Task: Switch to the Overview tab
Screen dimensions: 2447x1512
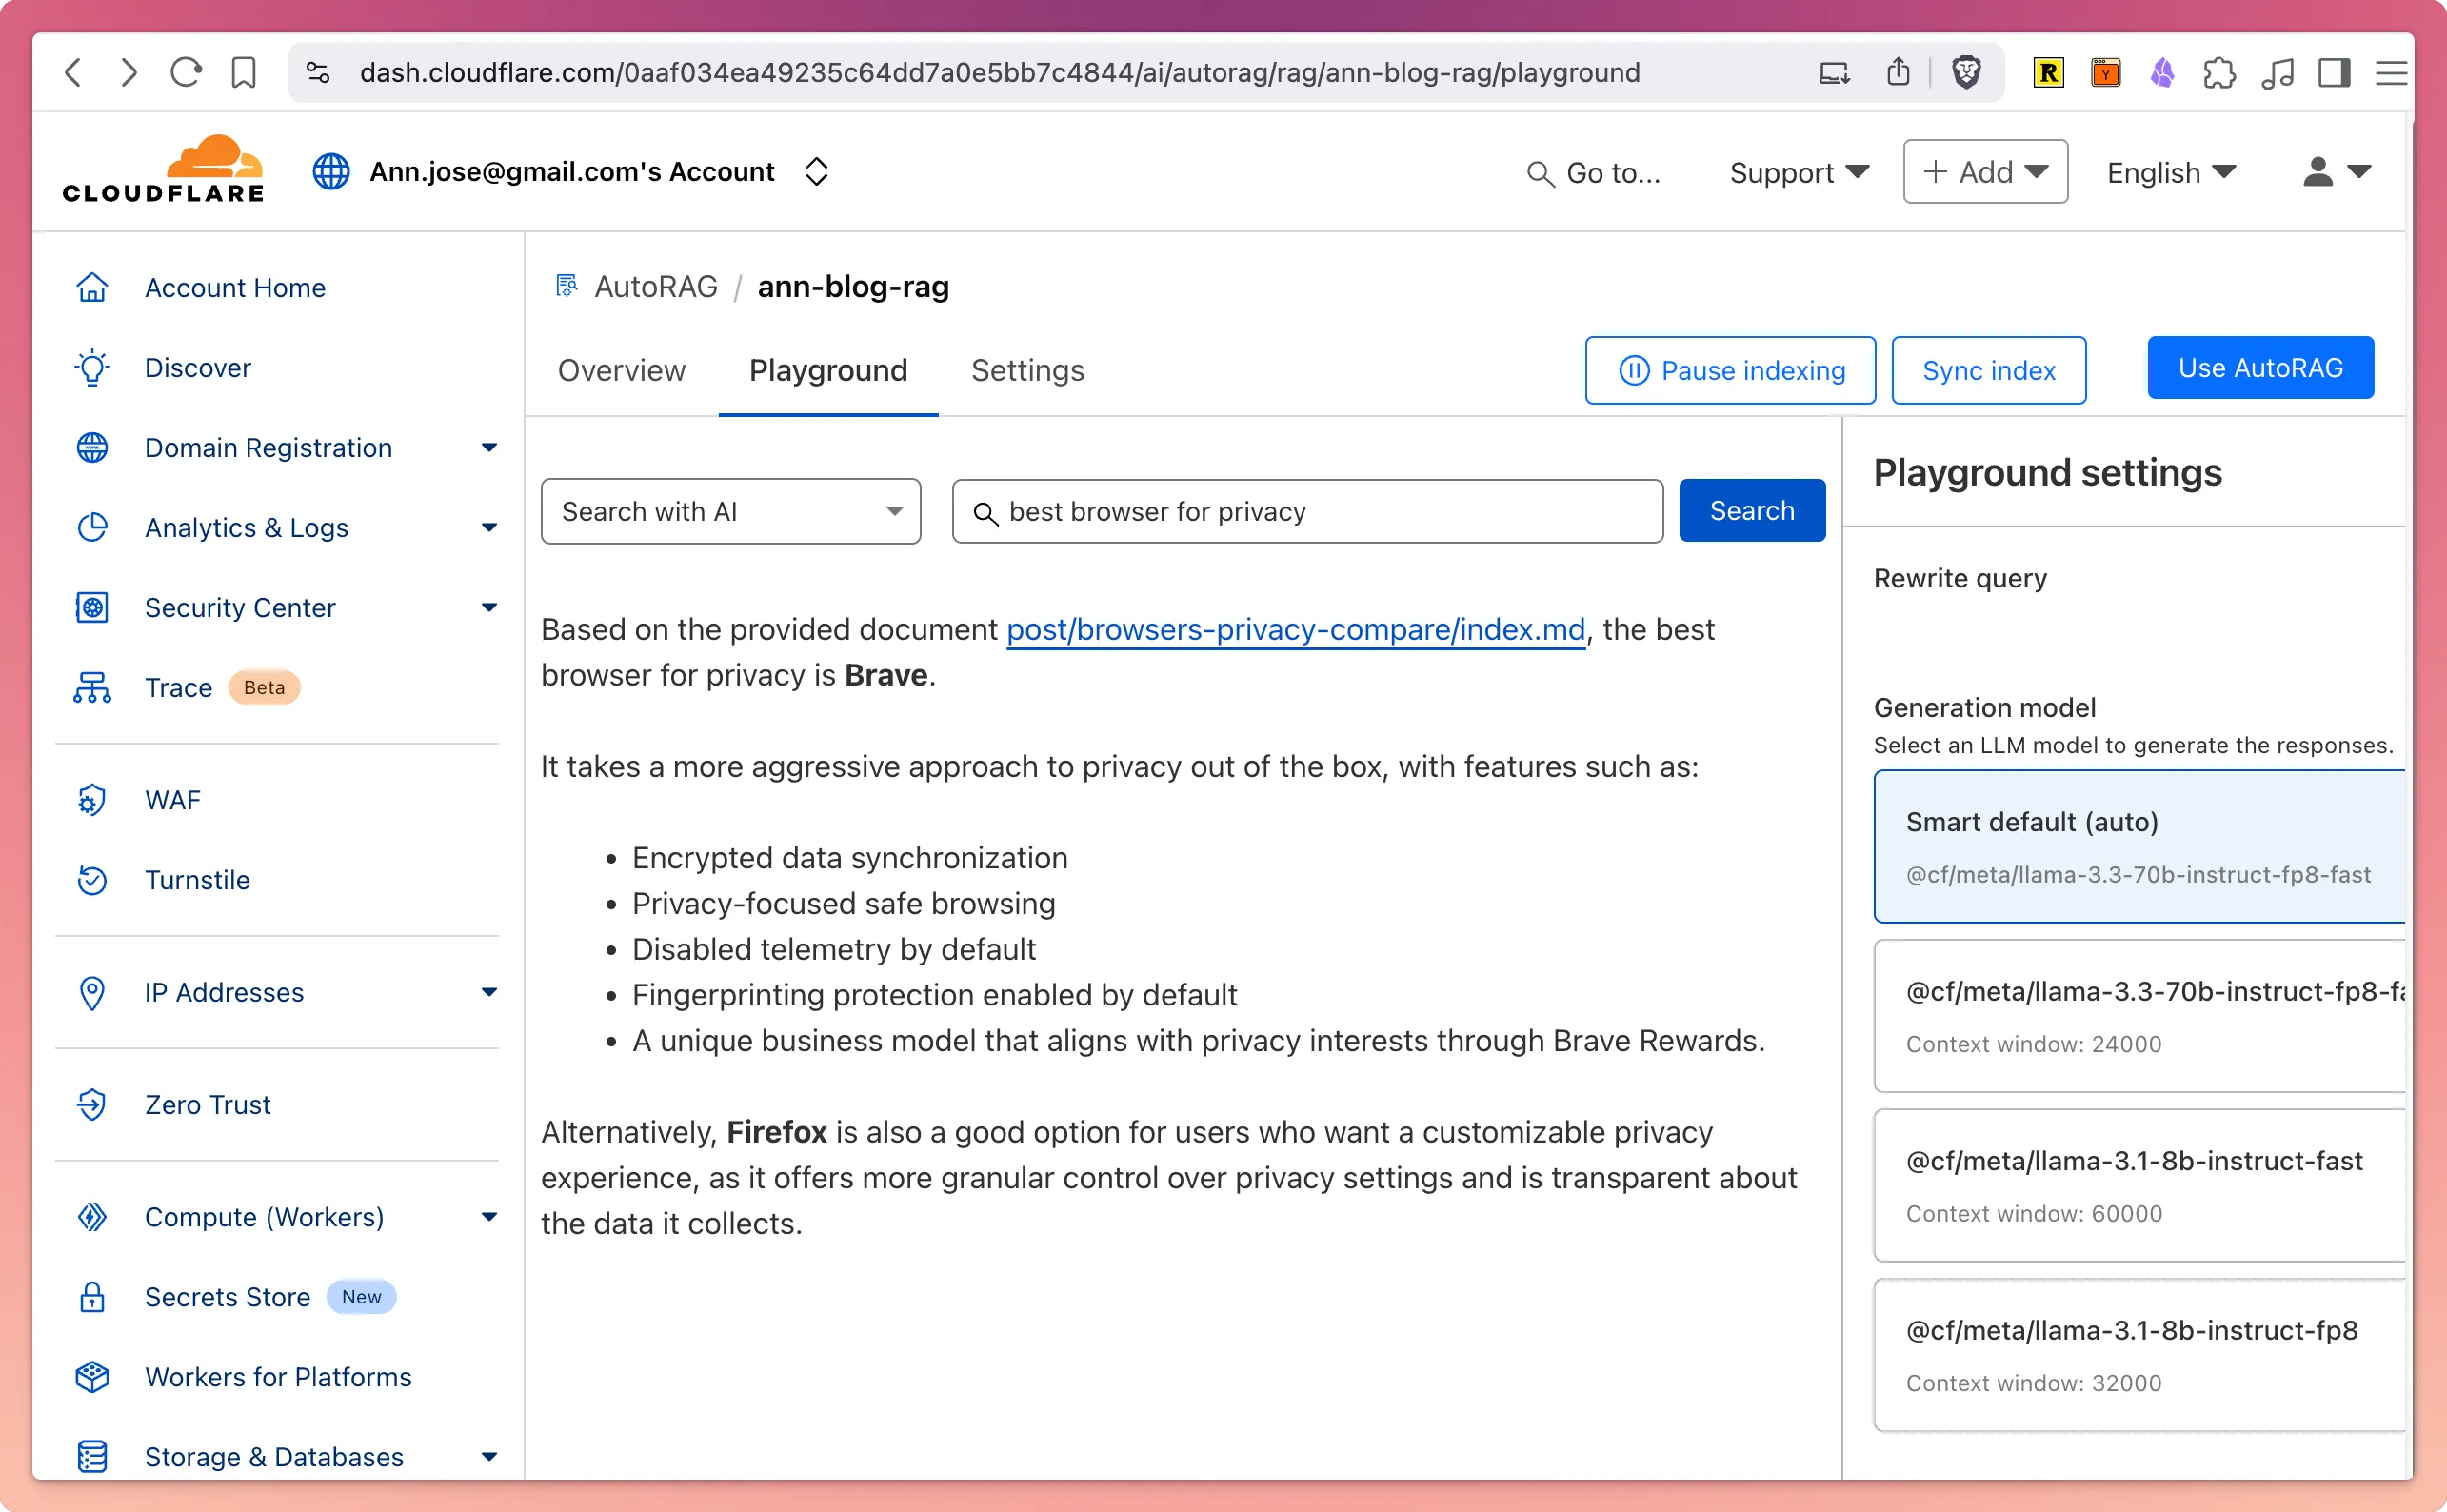Action: click(x=621, y=370)
